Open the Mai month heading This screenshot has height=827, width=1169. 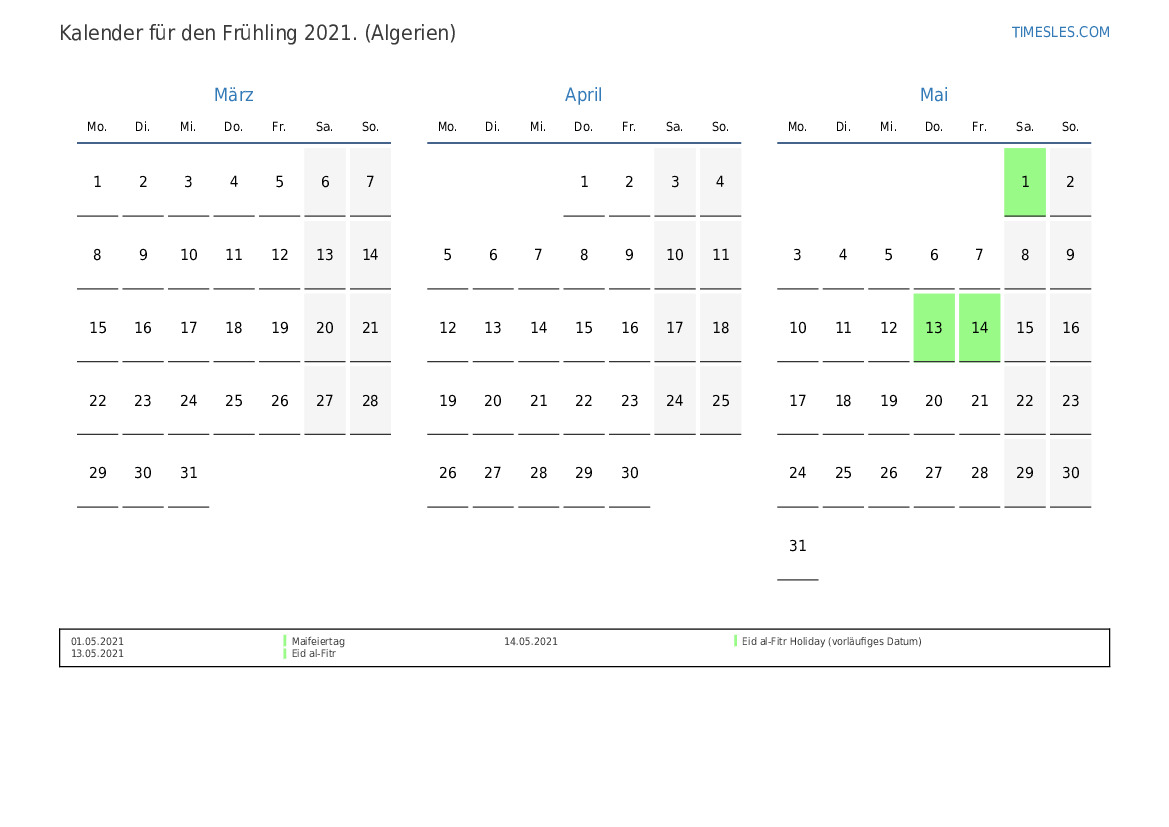tap(933, 95)
